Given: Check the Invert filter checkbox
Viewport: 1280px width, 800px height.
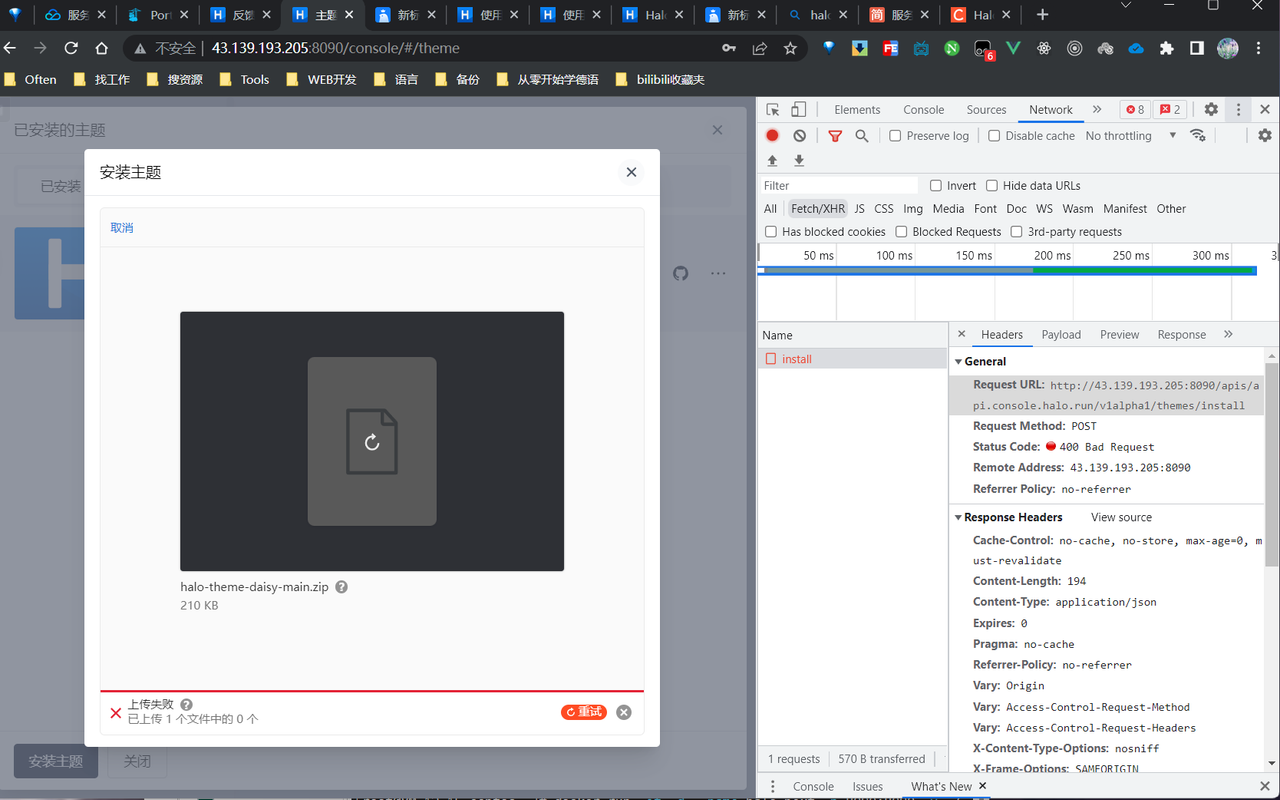Looking at the screenshot, I should (x=936, y=186).
